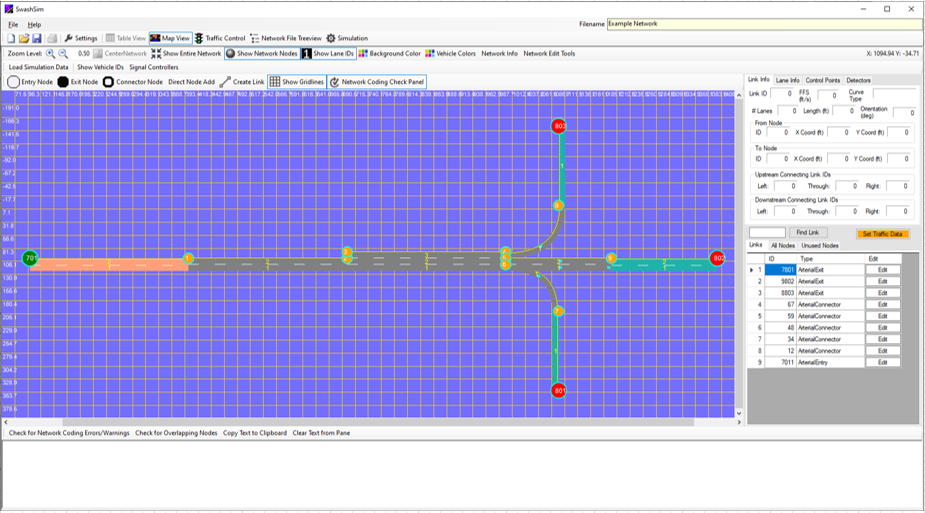The height and width of the screenshot is (513, 925).
Task: Save the network with floppy icon
Action: (37, 38)
